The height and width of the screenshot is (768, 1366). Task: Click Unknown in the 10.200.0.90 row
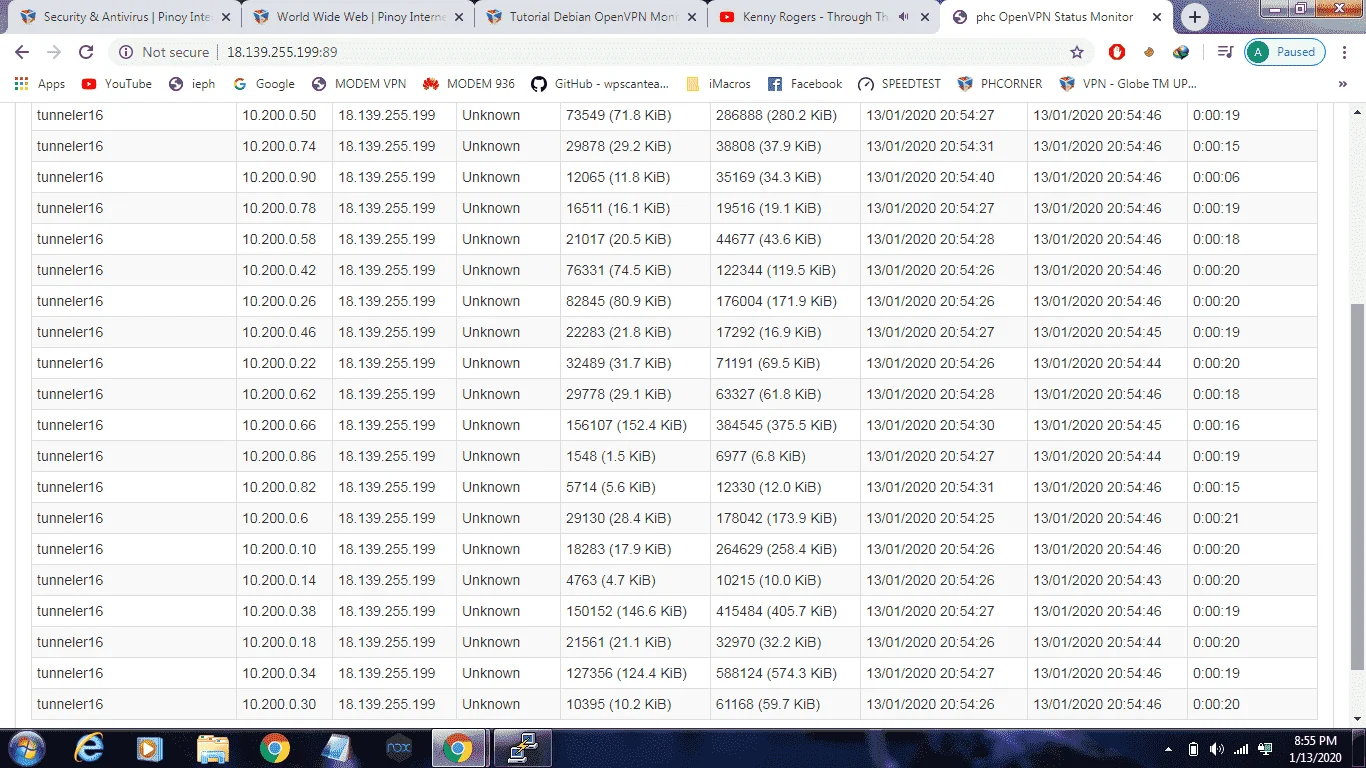(491, 177)
